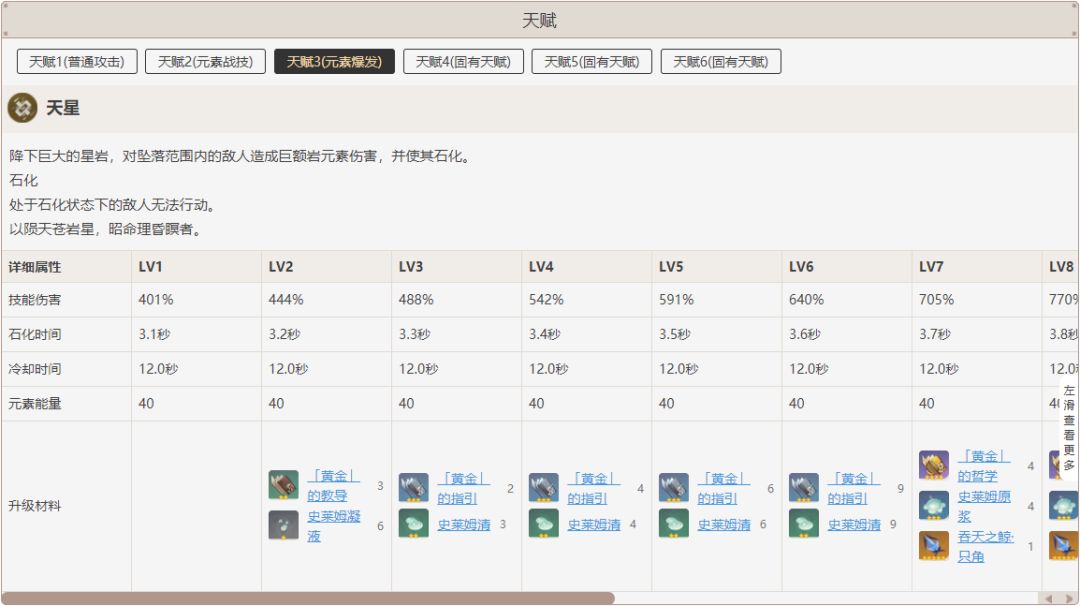The width and height of the screenshot is (1080, 606).
Task: Open the LV4 史莱姆清 link
Action: tap(594, 525)
